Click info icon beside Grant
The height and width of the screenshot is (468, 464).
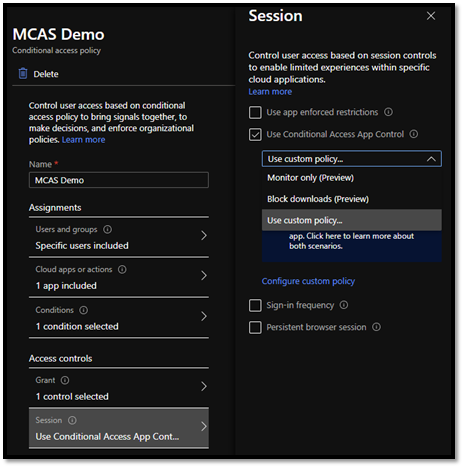coord(65,380)
